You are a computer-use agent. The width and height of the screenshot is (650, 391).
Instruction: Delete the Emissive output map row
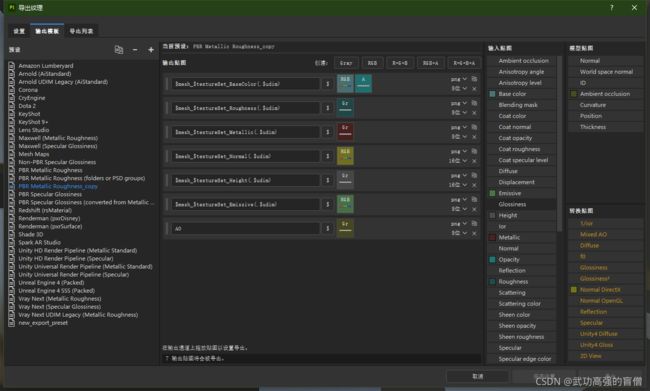point(474,209)
